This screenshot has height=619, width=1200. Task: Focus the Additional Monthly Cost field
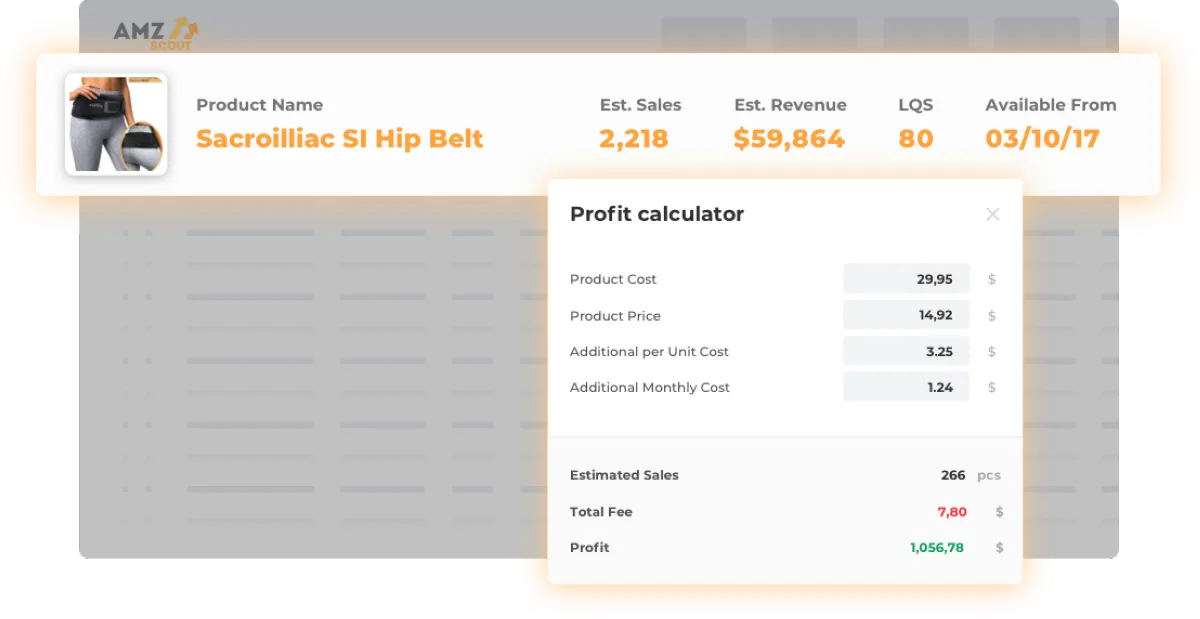(906, 387)
